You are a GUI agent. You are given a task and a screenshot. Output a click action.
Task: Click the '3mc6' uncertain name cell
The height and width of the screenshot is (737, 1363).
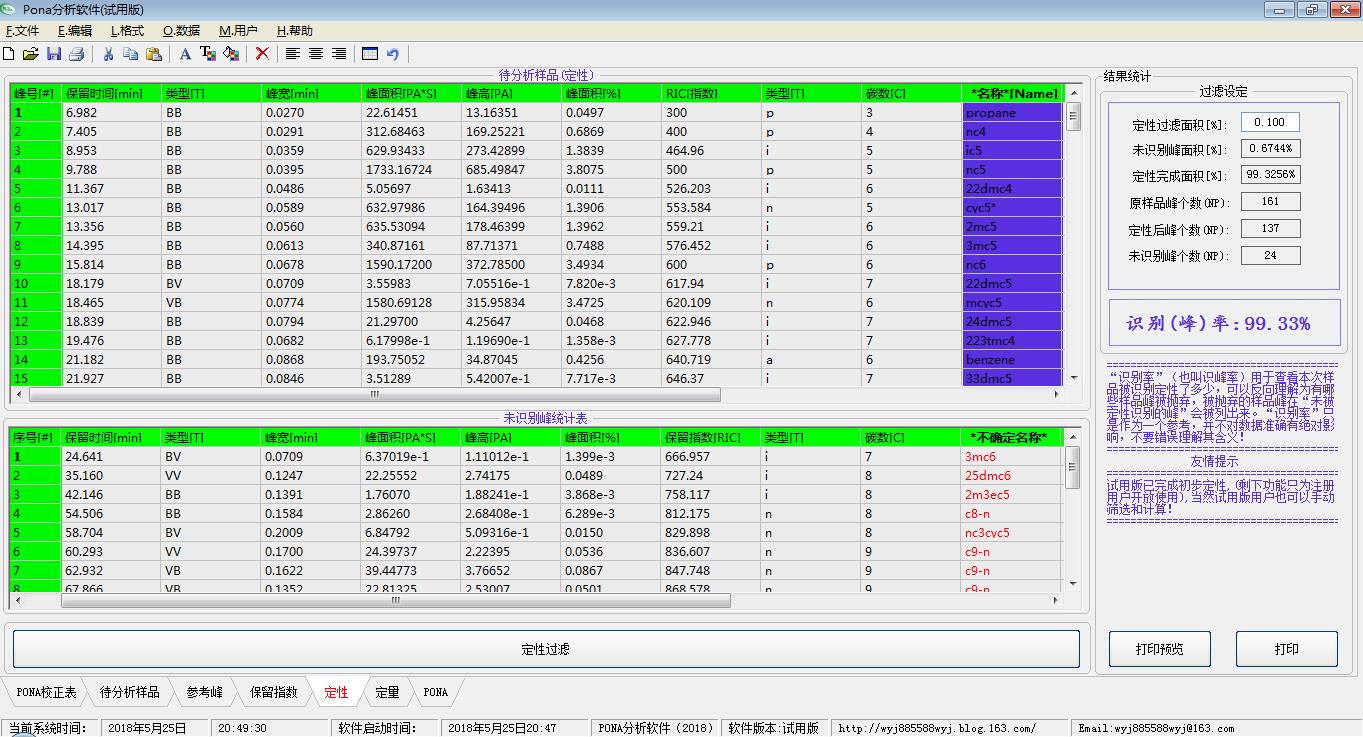[x=1012, y=457]
